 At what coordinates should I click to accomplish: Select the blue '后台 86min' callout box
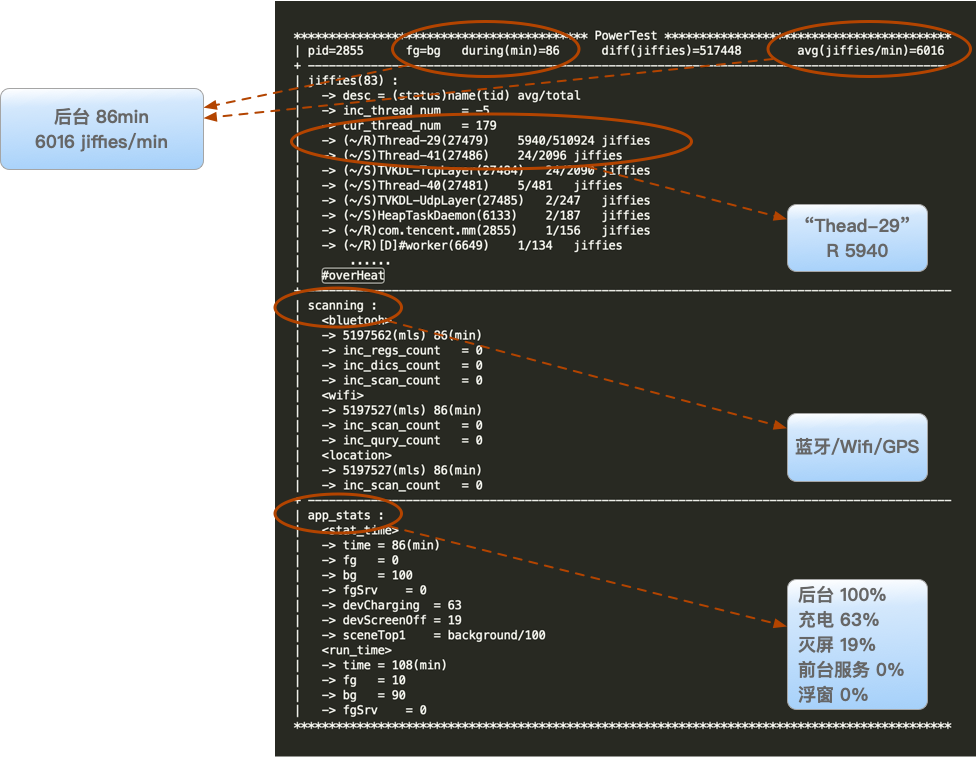click(x=102, y=129)
